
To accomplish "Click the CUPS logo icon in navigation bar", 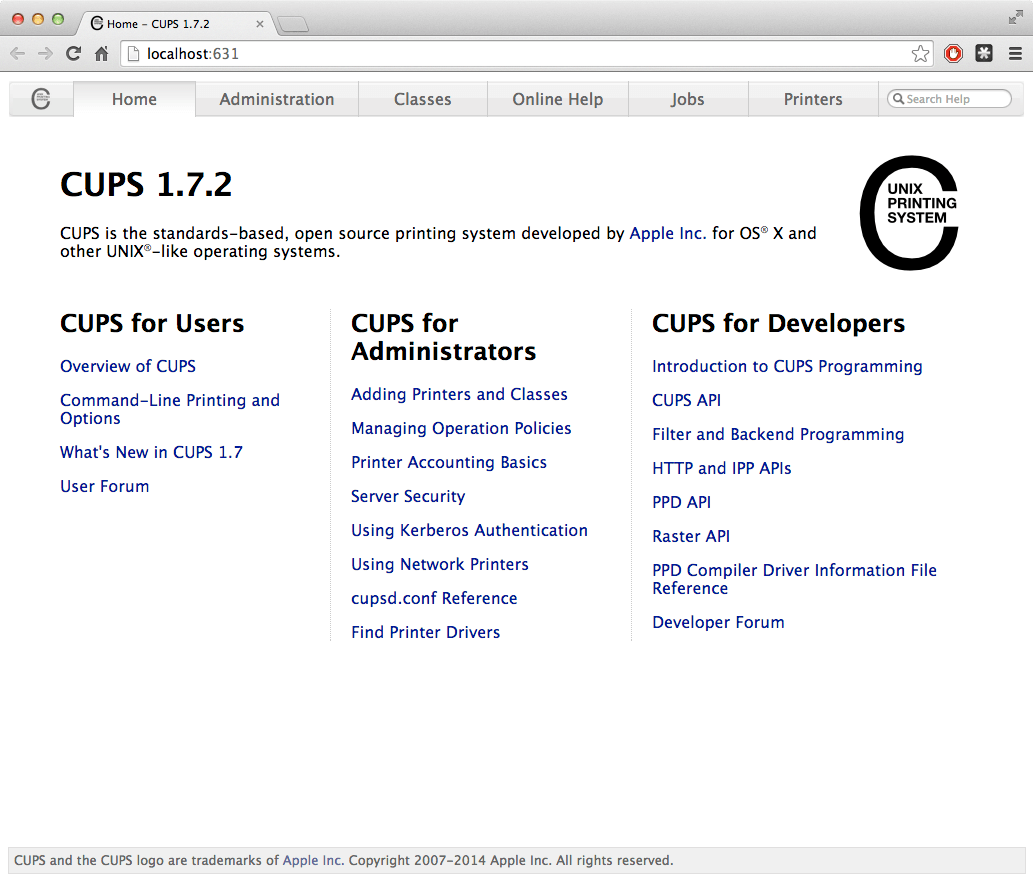I will [x=41, y=99].
